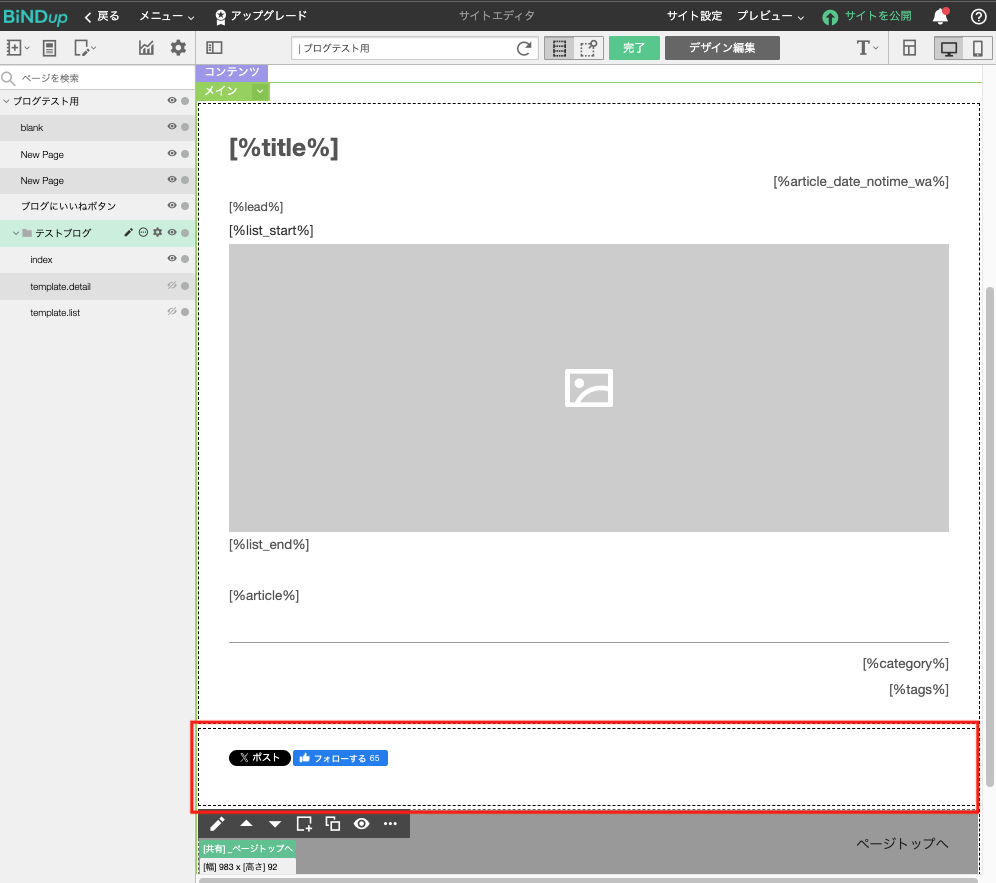Toggle the side panel layout icon
The image size is (996, 883).
[x=214, y=48]
